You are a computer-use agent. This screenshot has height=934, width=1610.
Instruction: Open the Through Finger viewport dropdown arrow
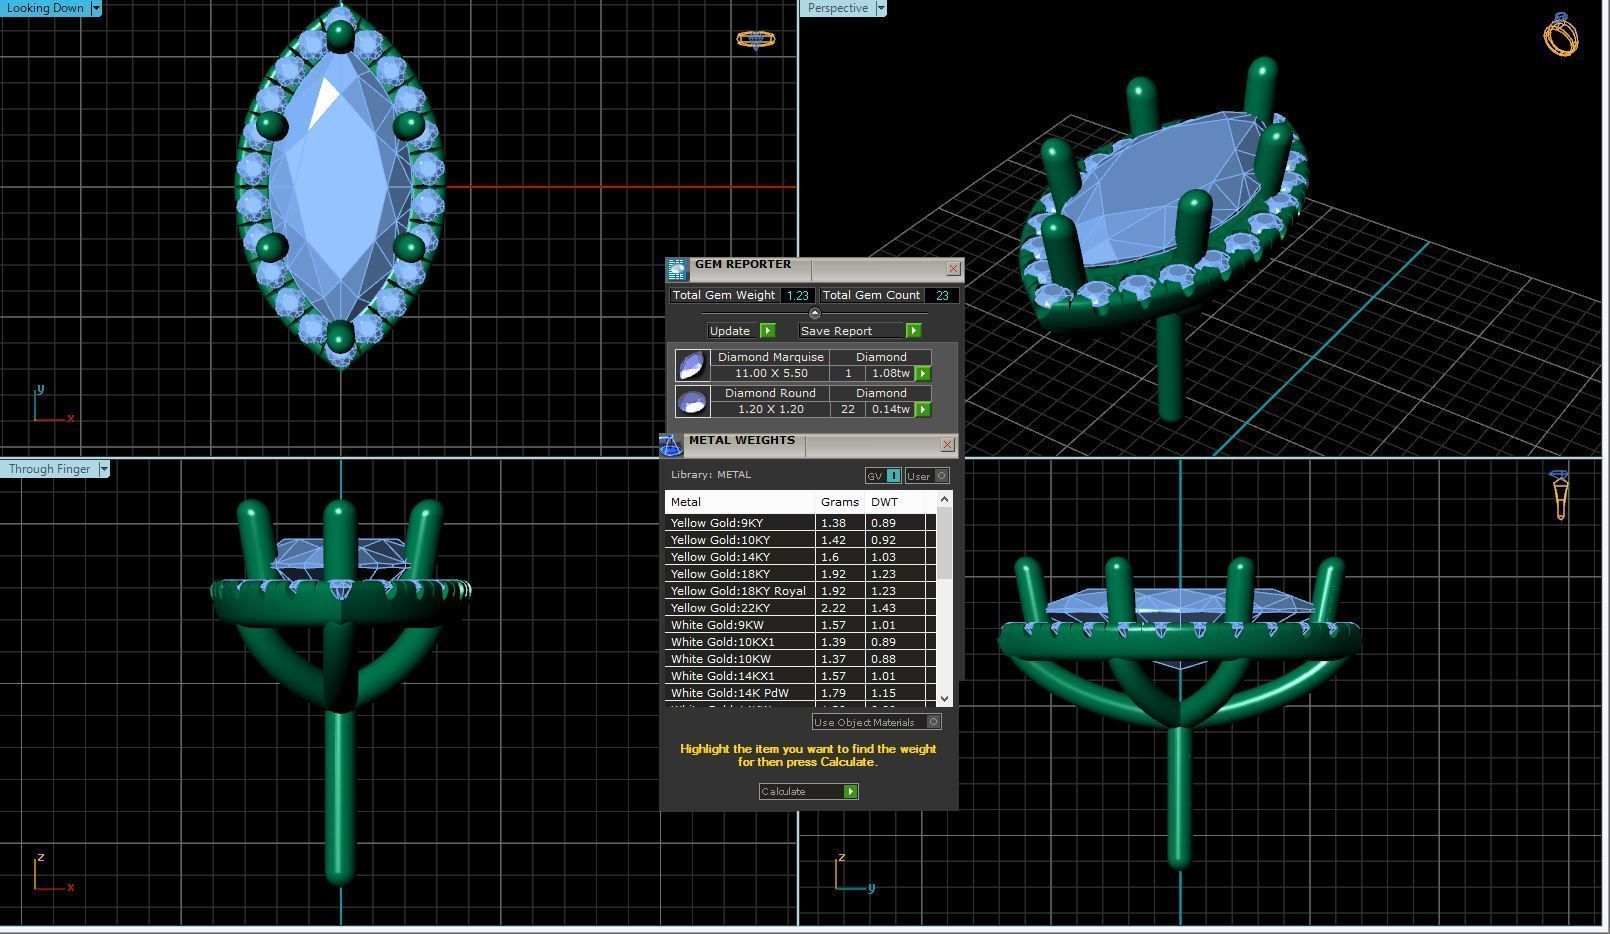[103, 469]
